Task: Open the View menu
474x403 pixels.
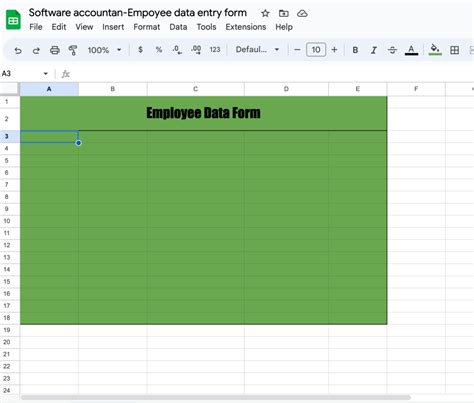Action: (x=84, y=27)
